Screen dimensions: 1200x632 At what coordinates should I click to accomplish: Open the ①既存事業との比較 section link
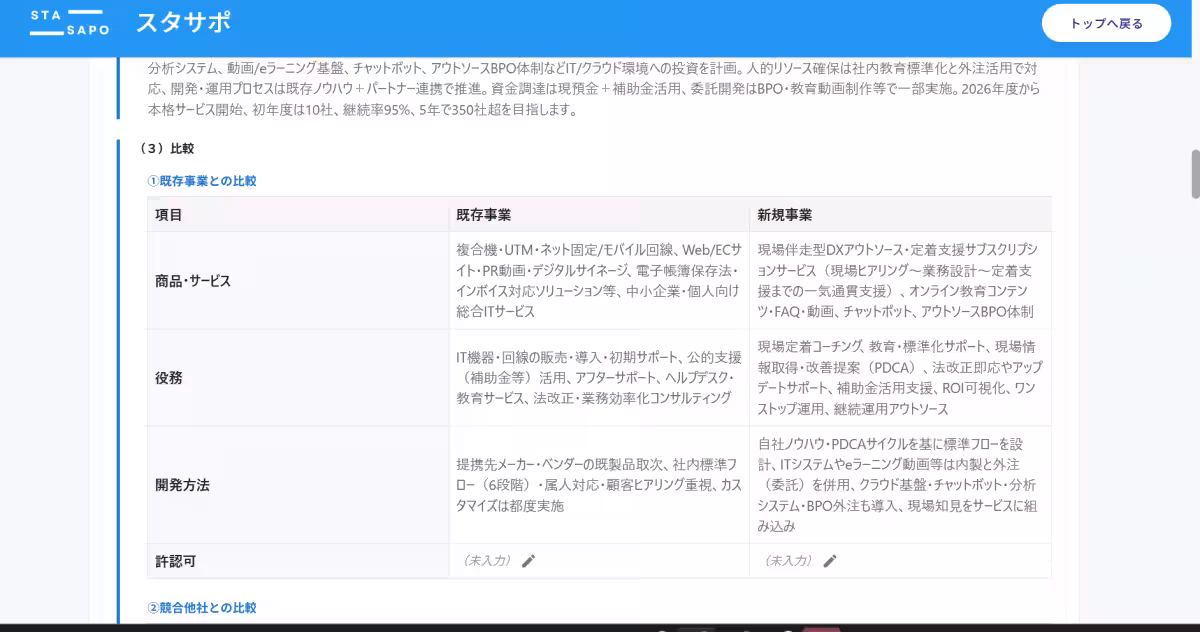tap(204, 181)
